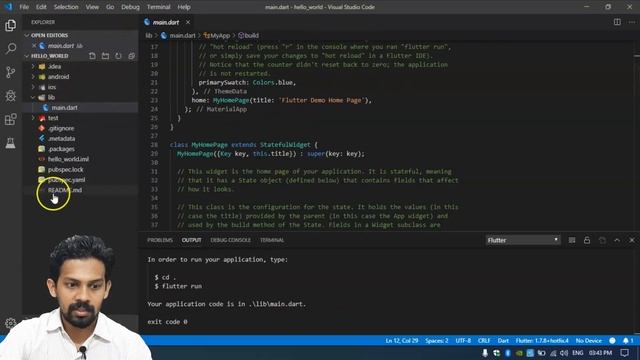Open the Edit menu
The height and width of the screenshot is (360, 640).
[41, 7]
